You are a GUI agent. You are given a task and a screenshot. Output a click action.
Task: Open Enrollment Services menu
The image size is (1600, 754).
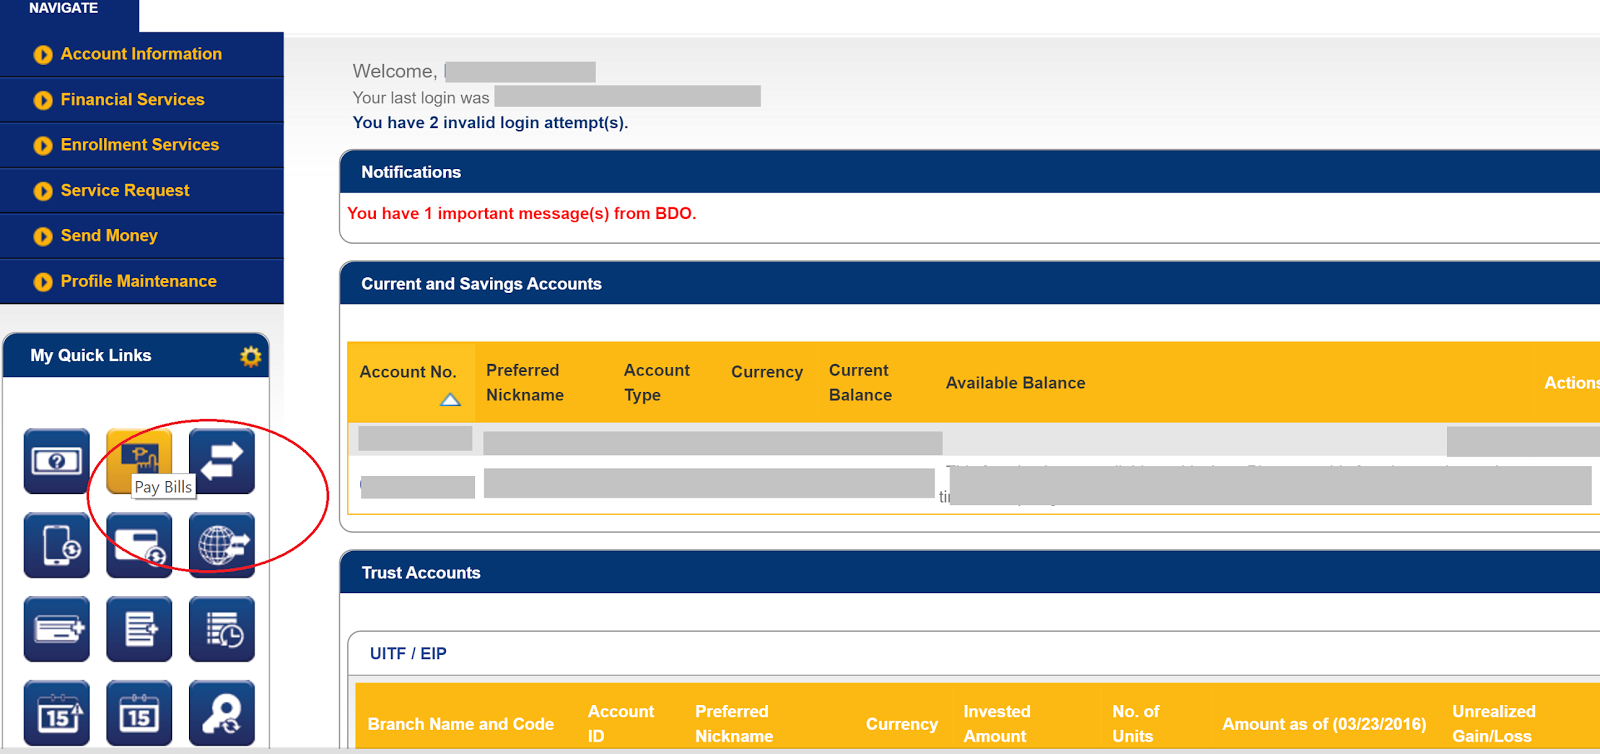point(142,145)
